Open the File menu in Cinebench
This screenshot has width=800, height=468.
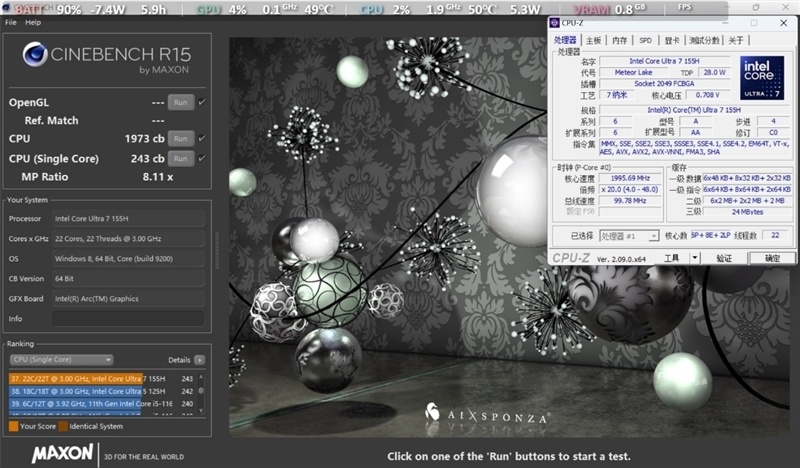click(x=11, y=22)
